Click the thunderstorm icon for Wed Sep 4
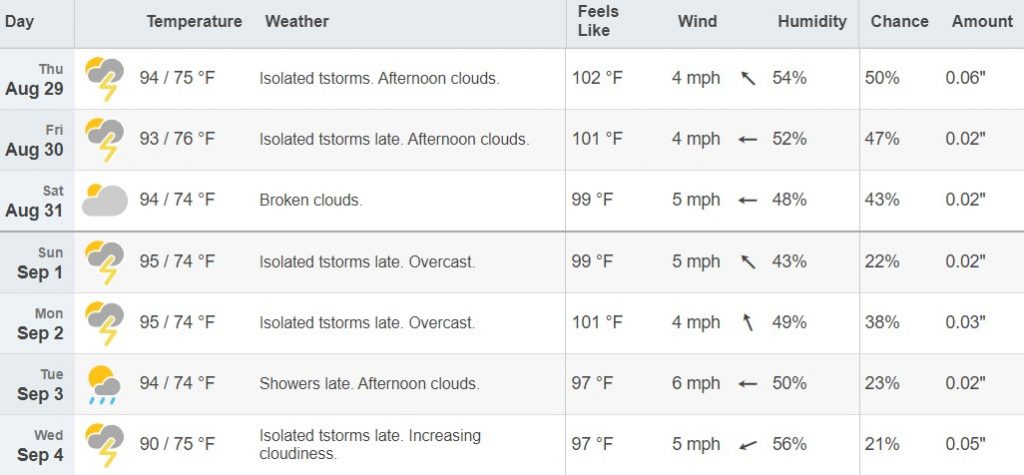 104,445
